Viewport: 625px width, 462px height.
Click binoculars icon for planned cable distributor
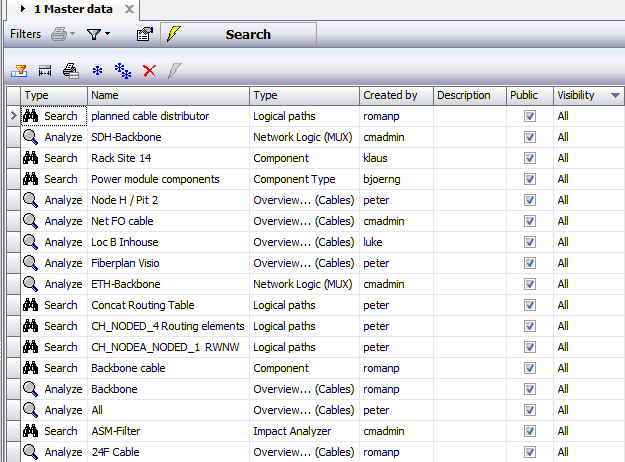coord(30,116)
